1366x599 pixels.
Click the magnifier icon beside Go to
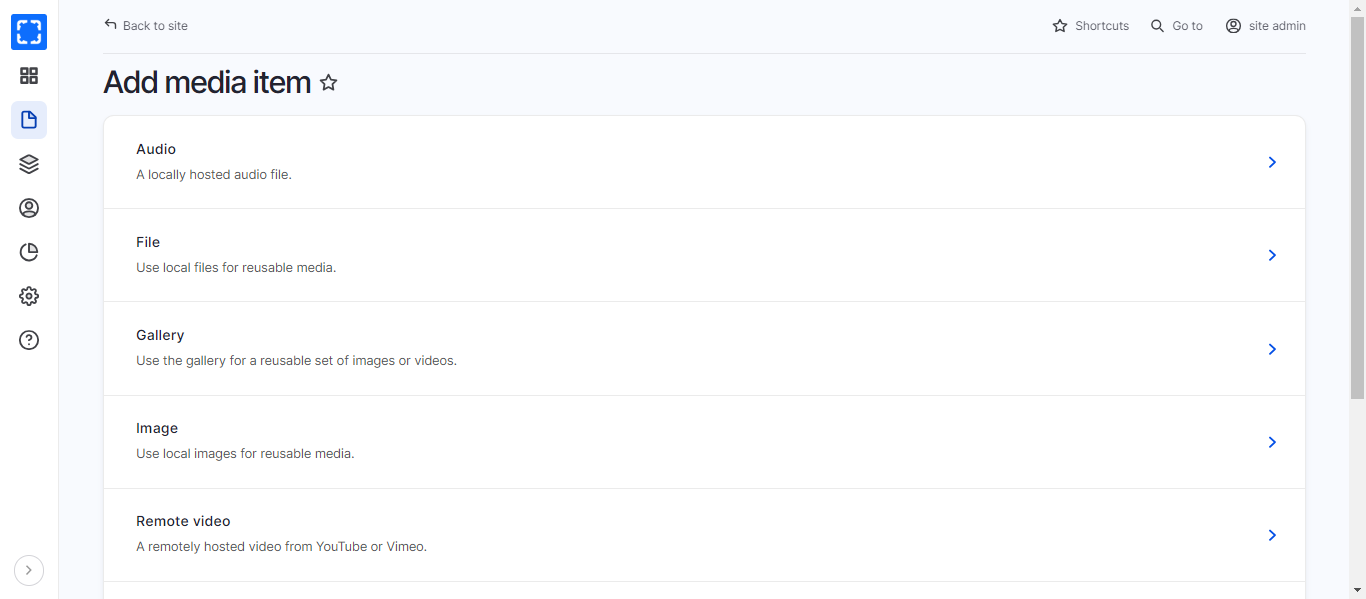click(x=1157, y=26)
